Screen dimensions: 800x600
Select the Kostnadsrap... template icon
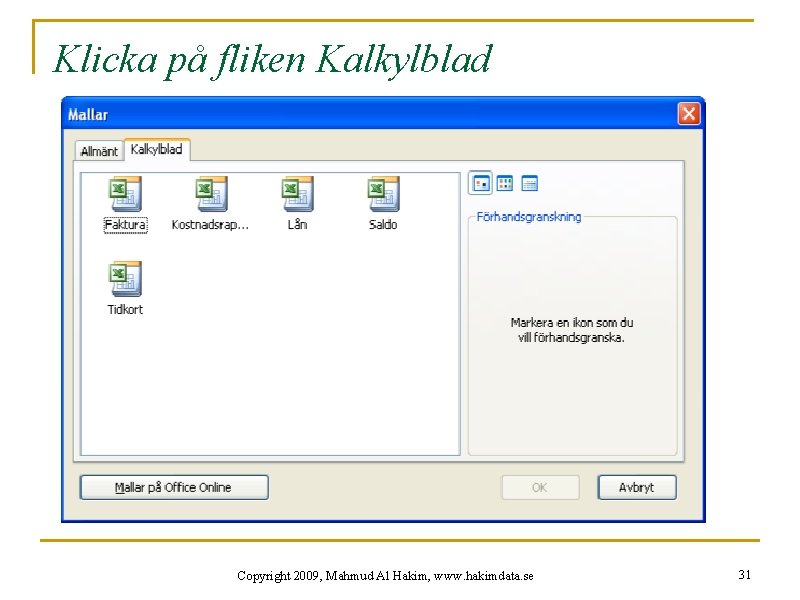(x=211, y=194)
